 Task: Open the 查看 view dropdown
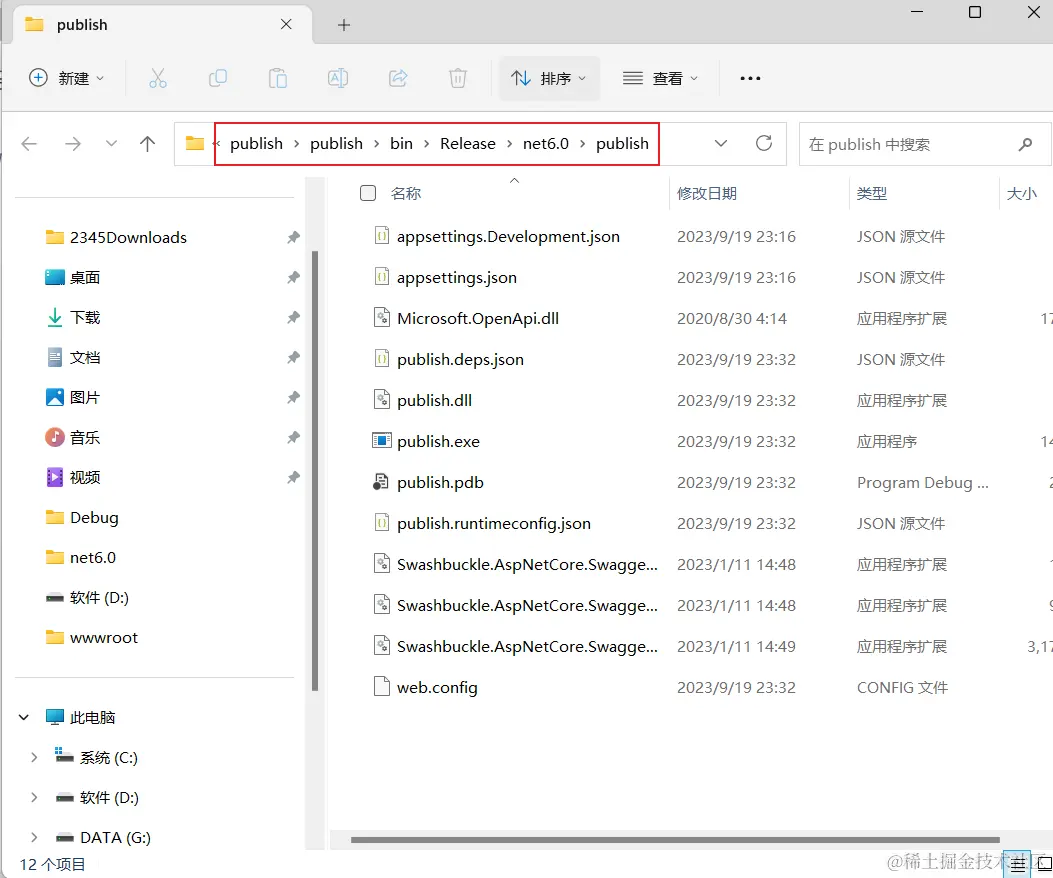click(x=660, y=79)
